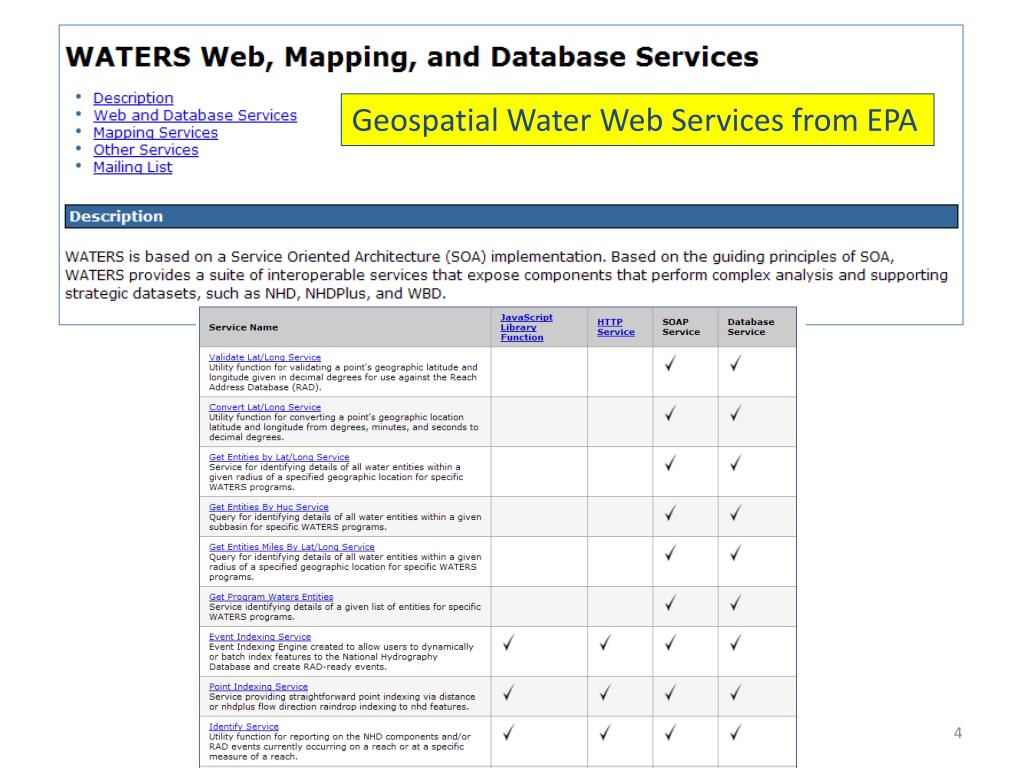
Task: Click SOAP checkmark in Identify Service row
Action: (670, 733)
